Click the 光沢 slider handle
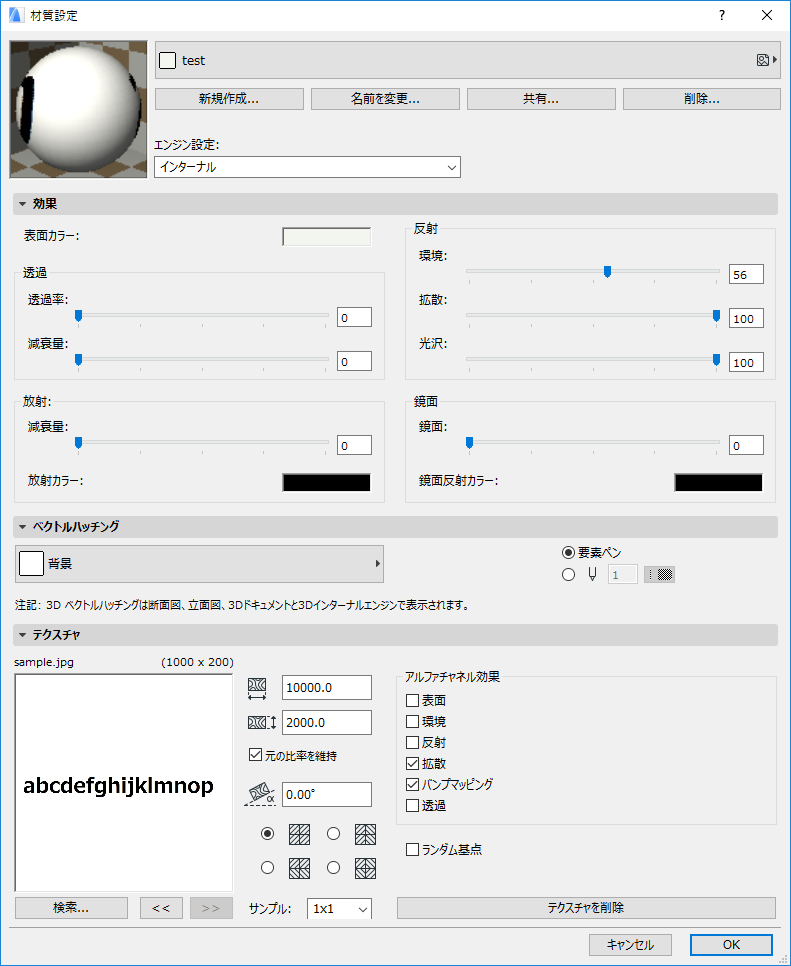This screenshot has height=966, width=791. (716, 360)
